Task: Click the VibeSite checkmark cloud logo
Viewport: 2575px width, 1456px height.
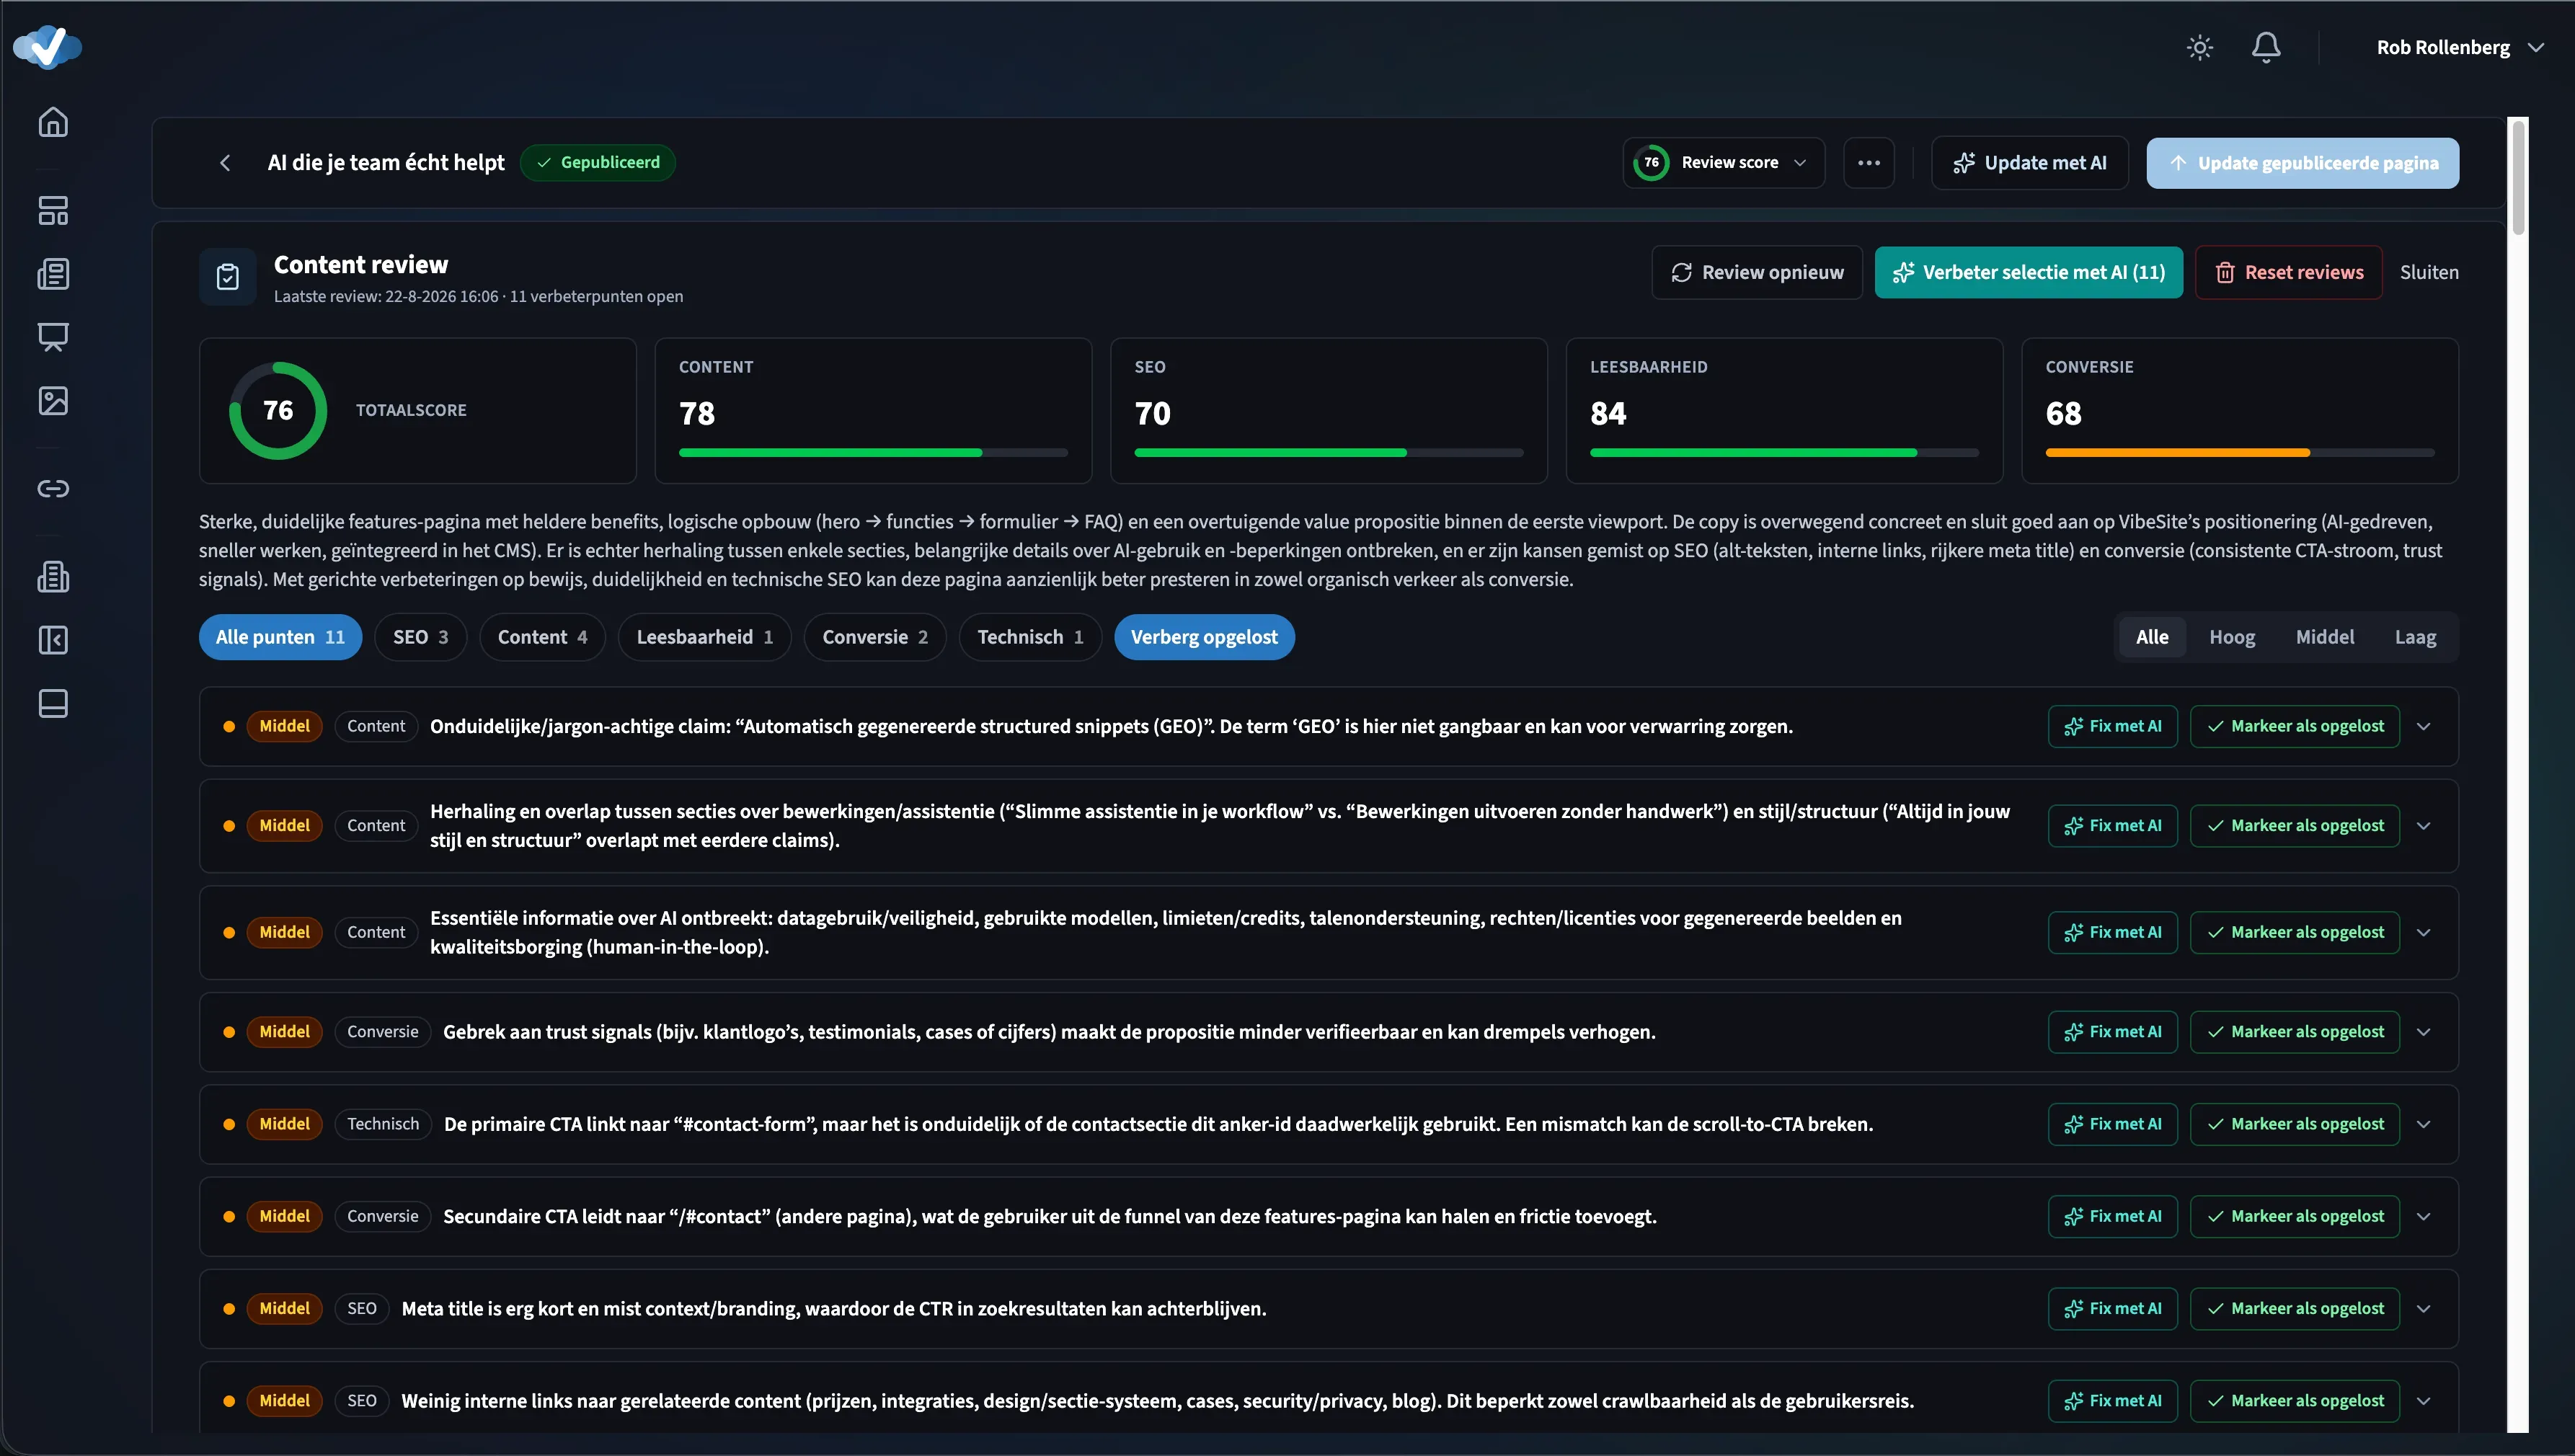Action: (x=47, y=47)
